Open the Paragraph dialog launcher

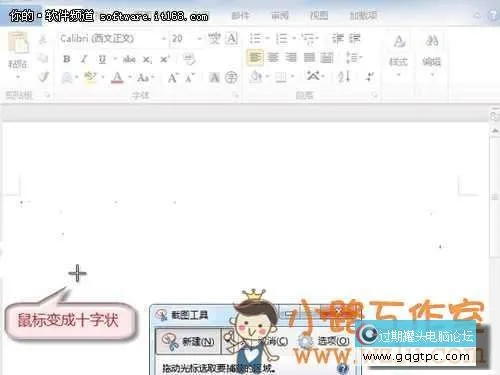(375, 96)
